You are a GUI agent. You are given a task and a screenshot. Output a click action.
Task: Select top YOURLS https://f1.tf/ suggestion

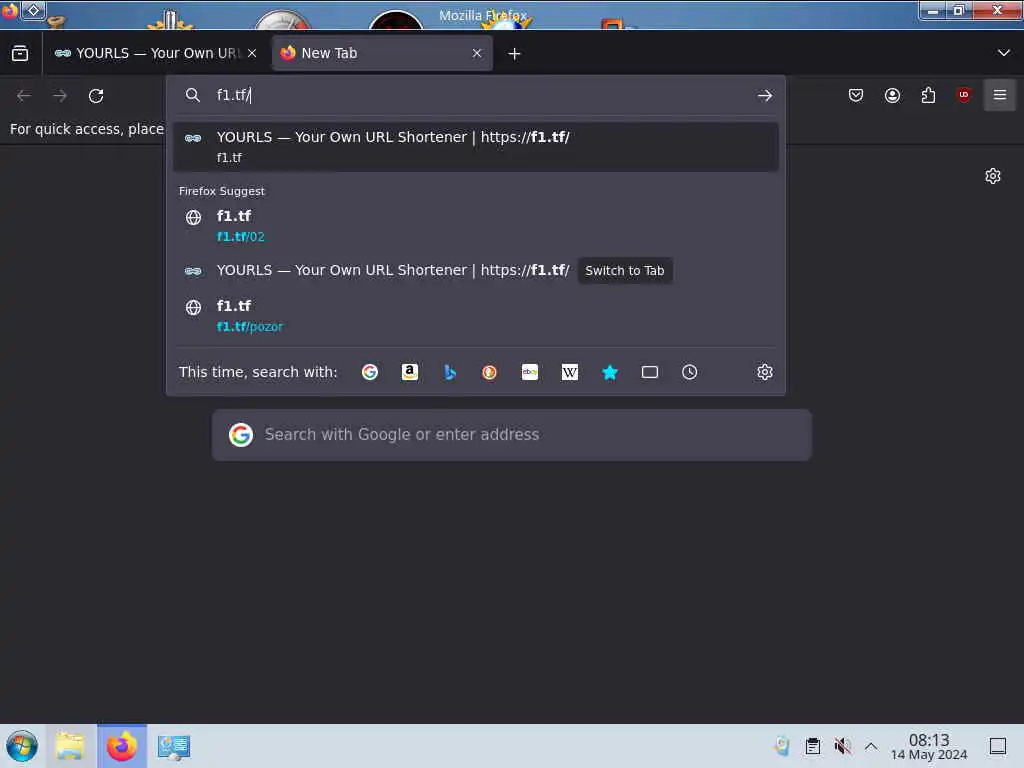[x=475, y=147]
